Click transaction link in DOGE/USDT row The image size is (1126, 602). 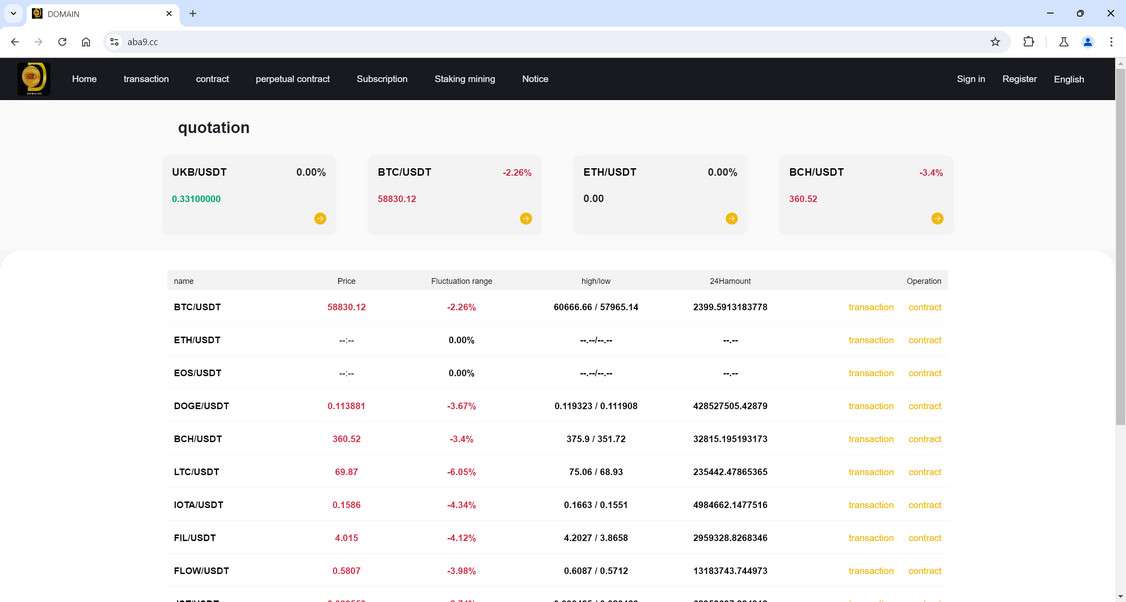[x=870, y=406]
